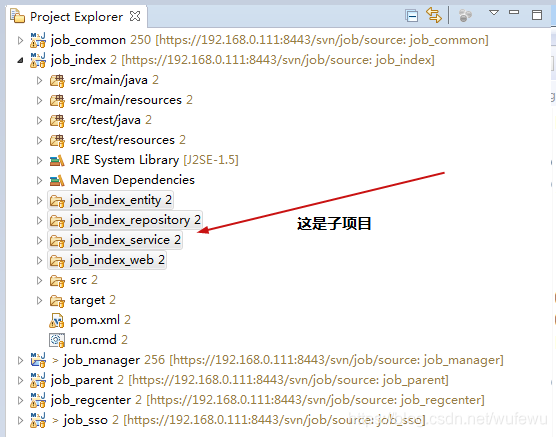
Task: Click the job_index_service folder icon
Action: pos(57,241)
